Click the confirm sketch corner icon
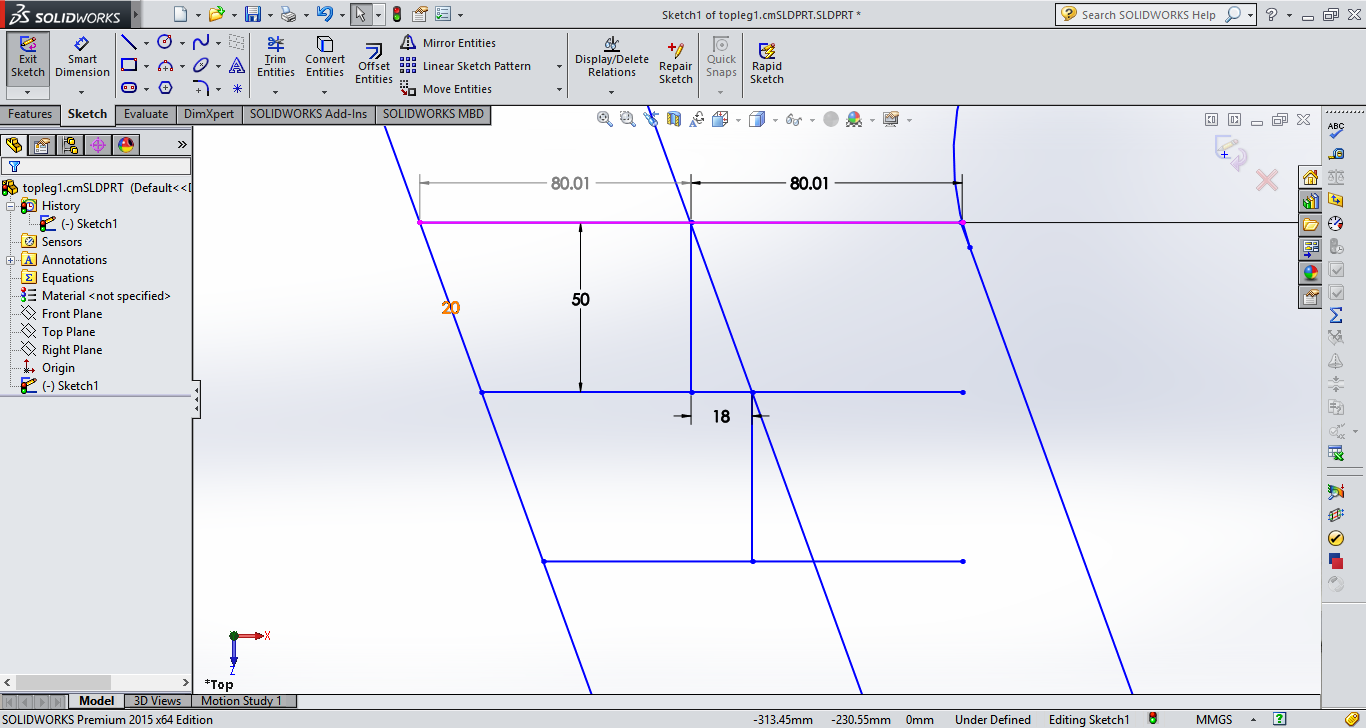This screenshot has width=1366, height=728. [x=1229, y=152]
